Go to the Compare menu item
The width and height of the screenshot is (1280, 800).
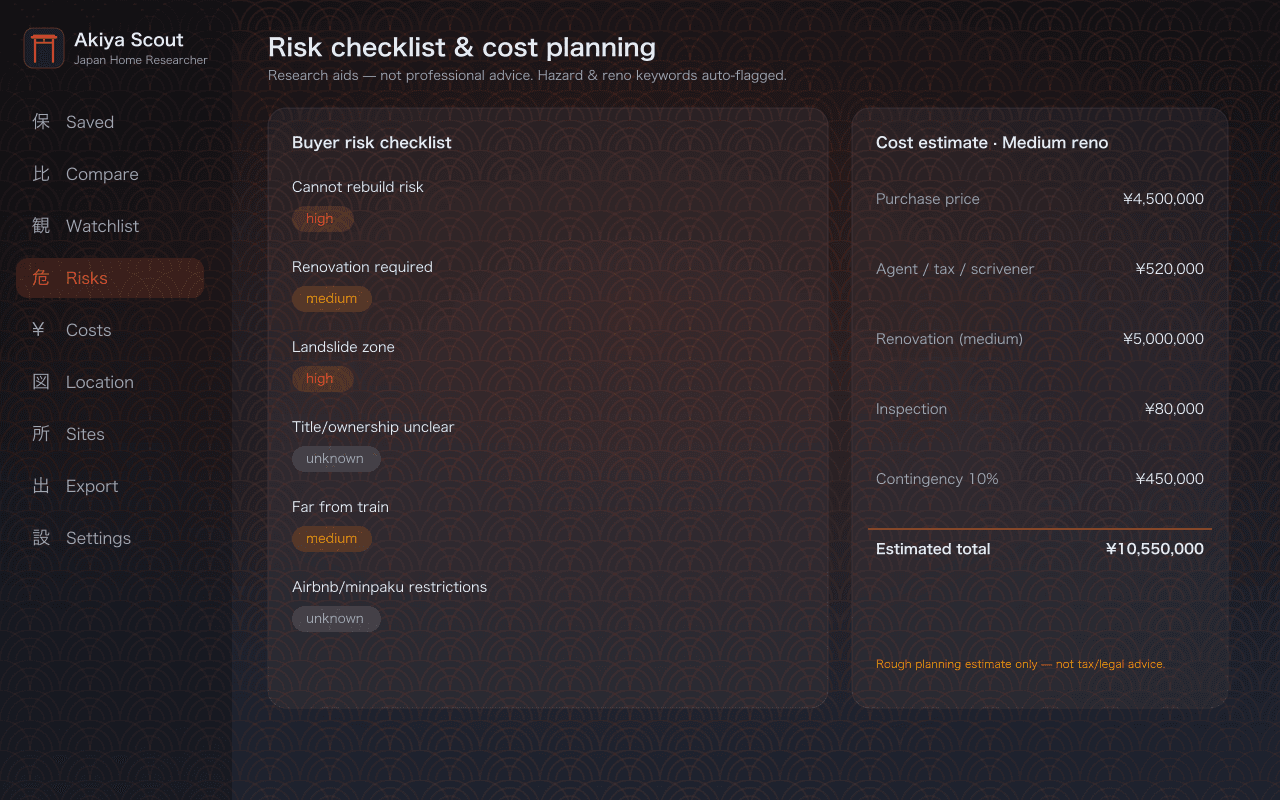coord(110,174)
